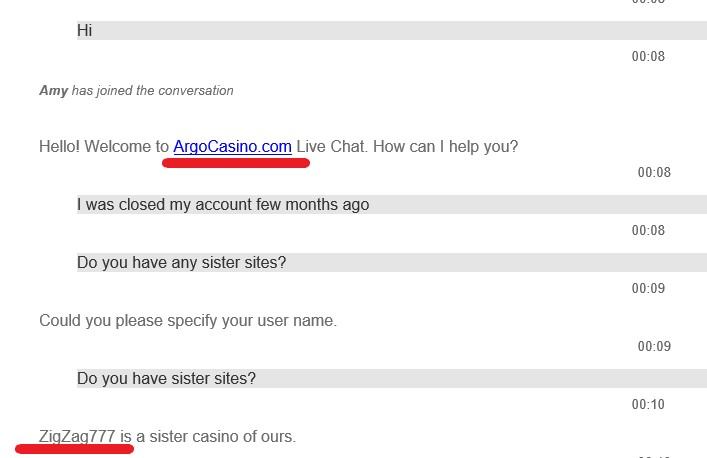Click timestamp below "I was closed my account"

point(648,231)
